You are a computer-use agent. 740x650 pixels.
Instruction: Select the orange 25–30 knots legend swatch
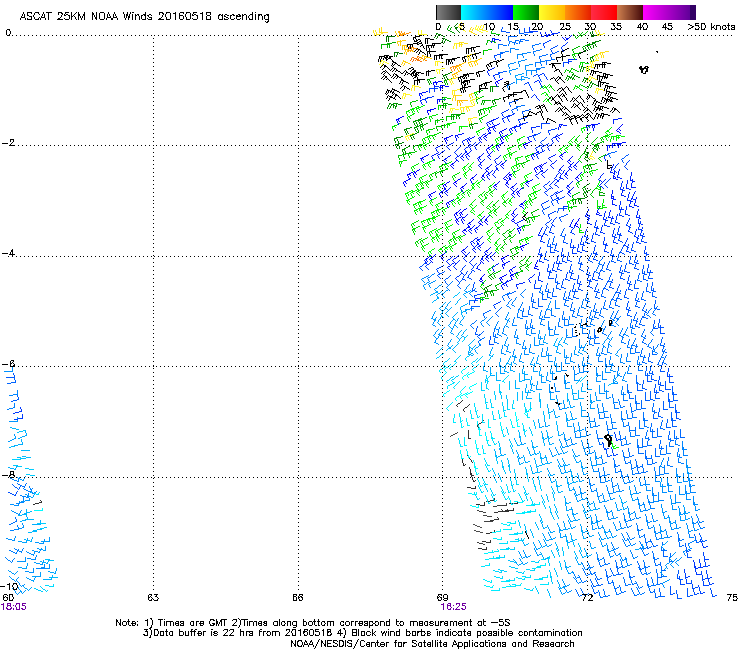(578, 12)
